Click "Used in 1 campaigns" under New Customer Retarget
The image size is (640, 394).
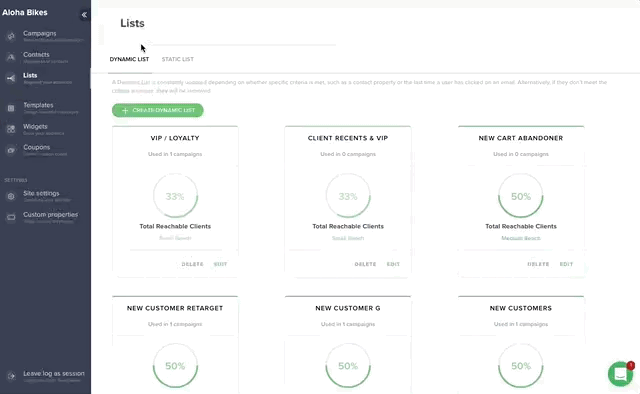[175, 324]
